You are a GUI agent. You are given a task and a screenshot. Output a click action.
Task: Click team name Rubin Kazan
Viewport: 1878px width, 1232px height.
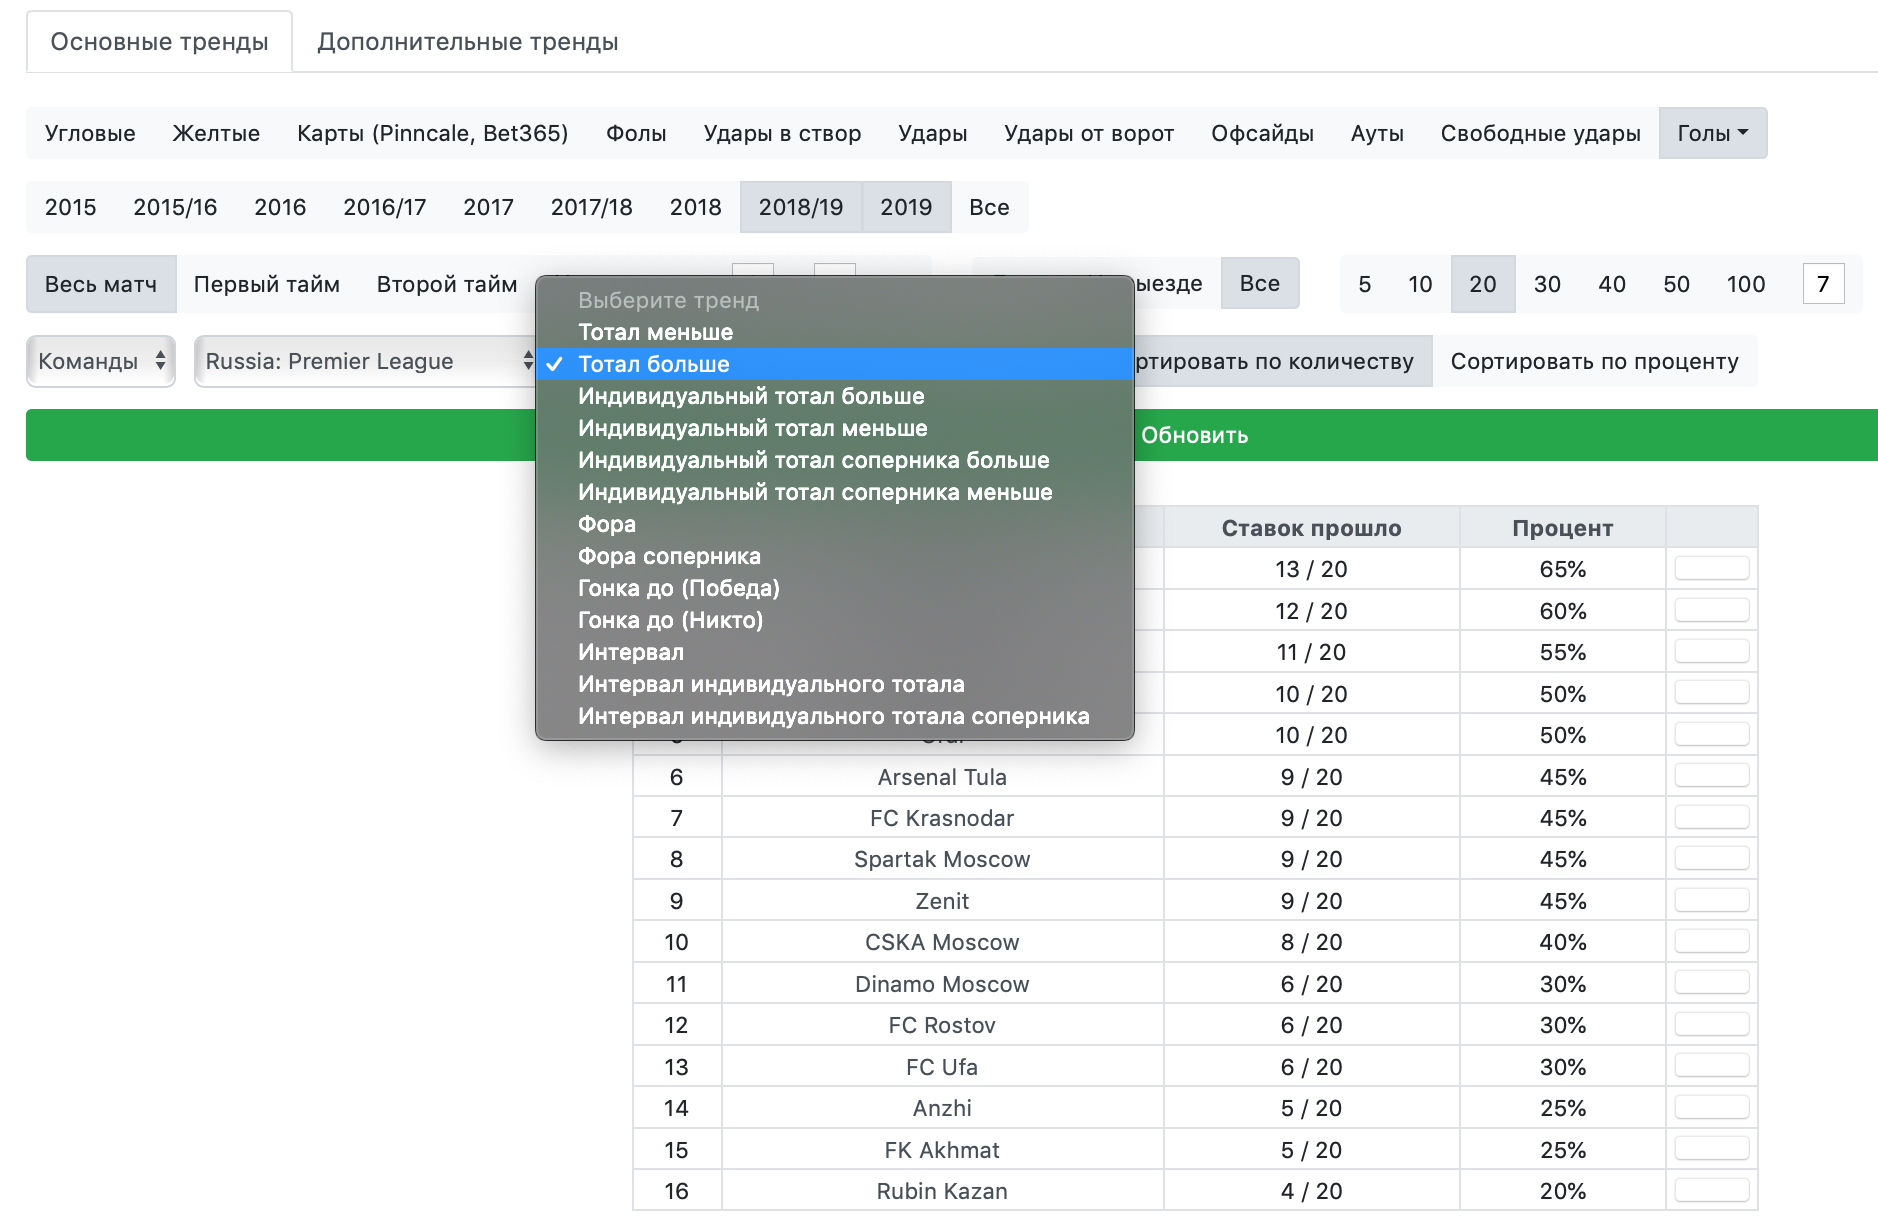click(x=942, y=1191)
